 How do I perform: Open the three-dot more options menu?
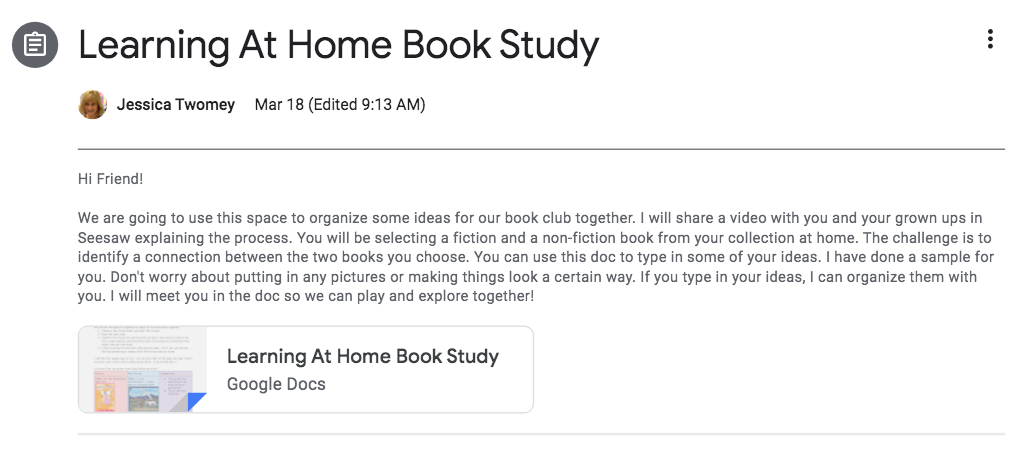point(989,39)
